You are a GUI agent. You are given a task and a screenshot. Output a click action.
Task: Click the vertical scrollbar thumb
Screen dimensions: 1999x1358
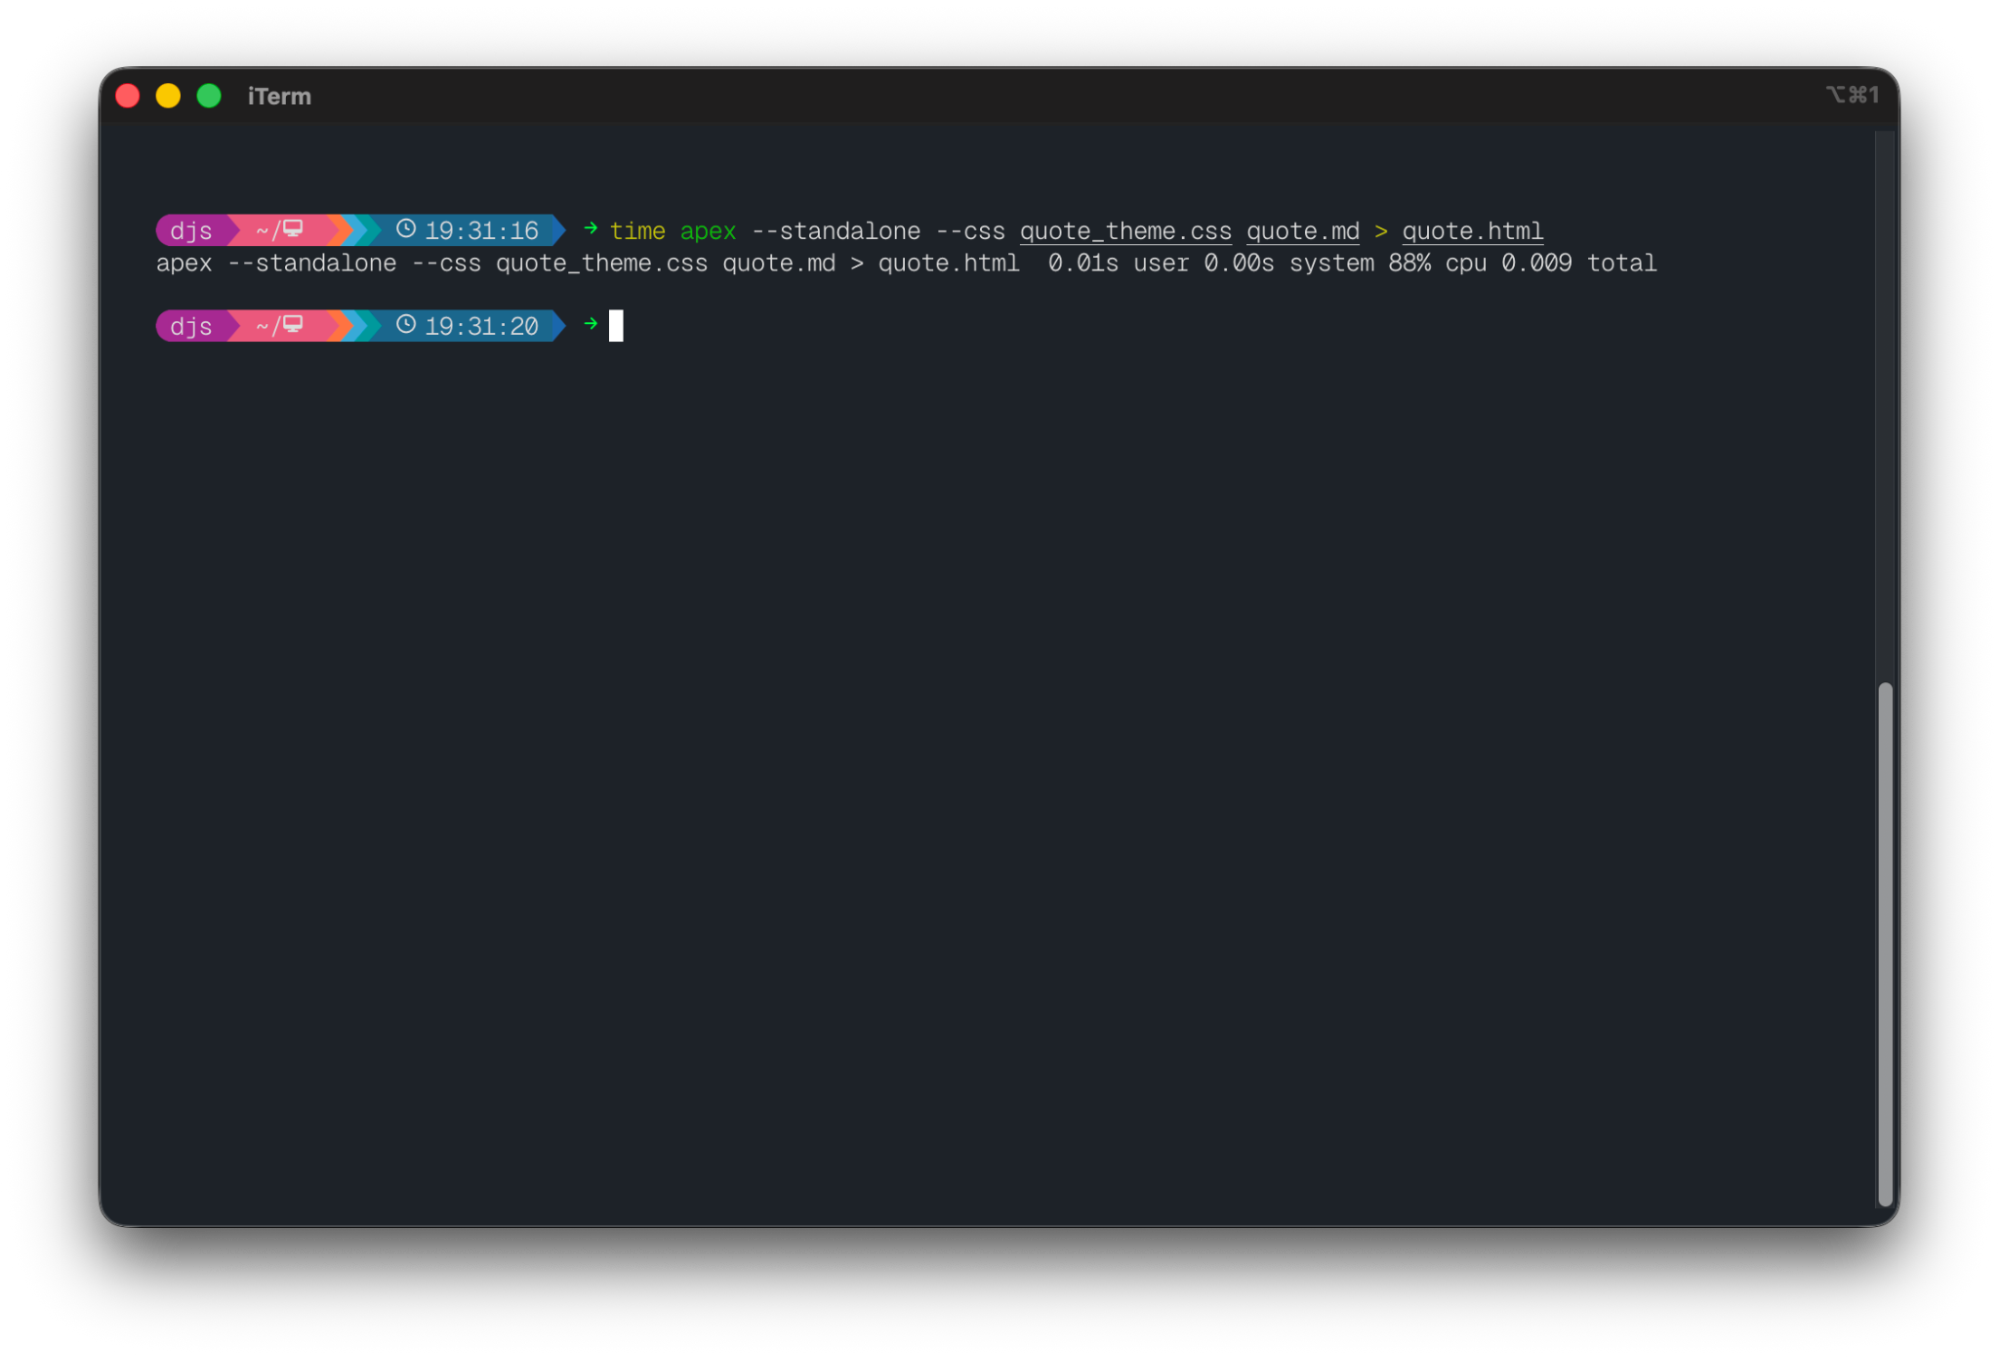(x=1885, y=943)
